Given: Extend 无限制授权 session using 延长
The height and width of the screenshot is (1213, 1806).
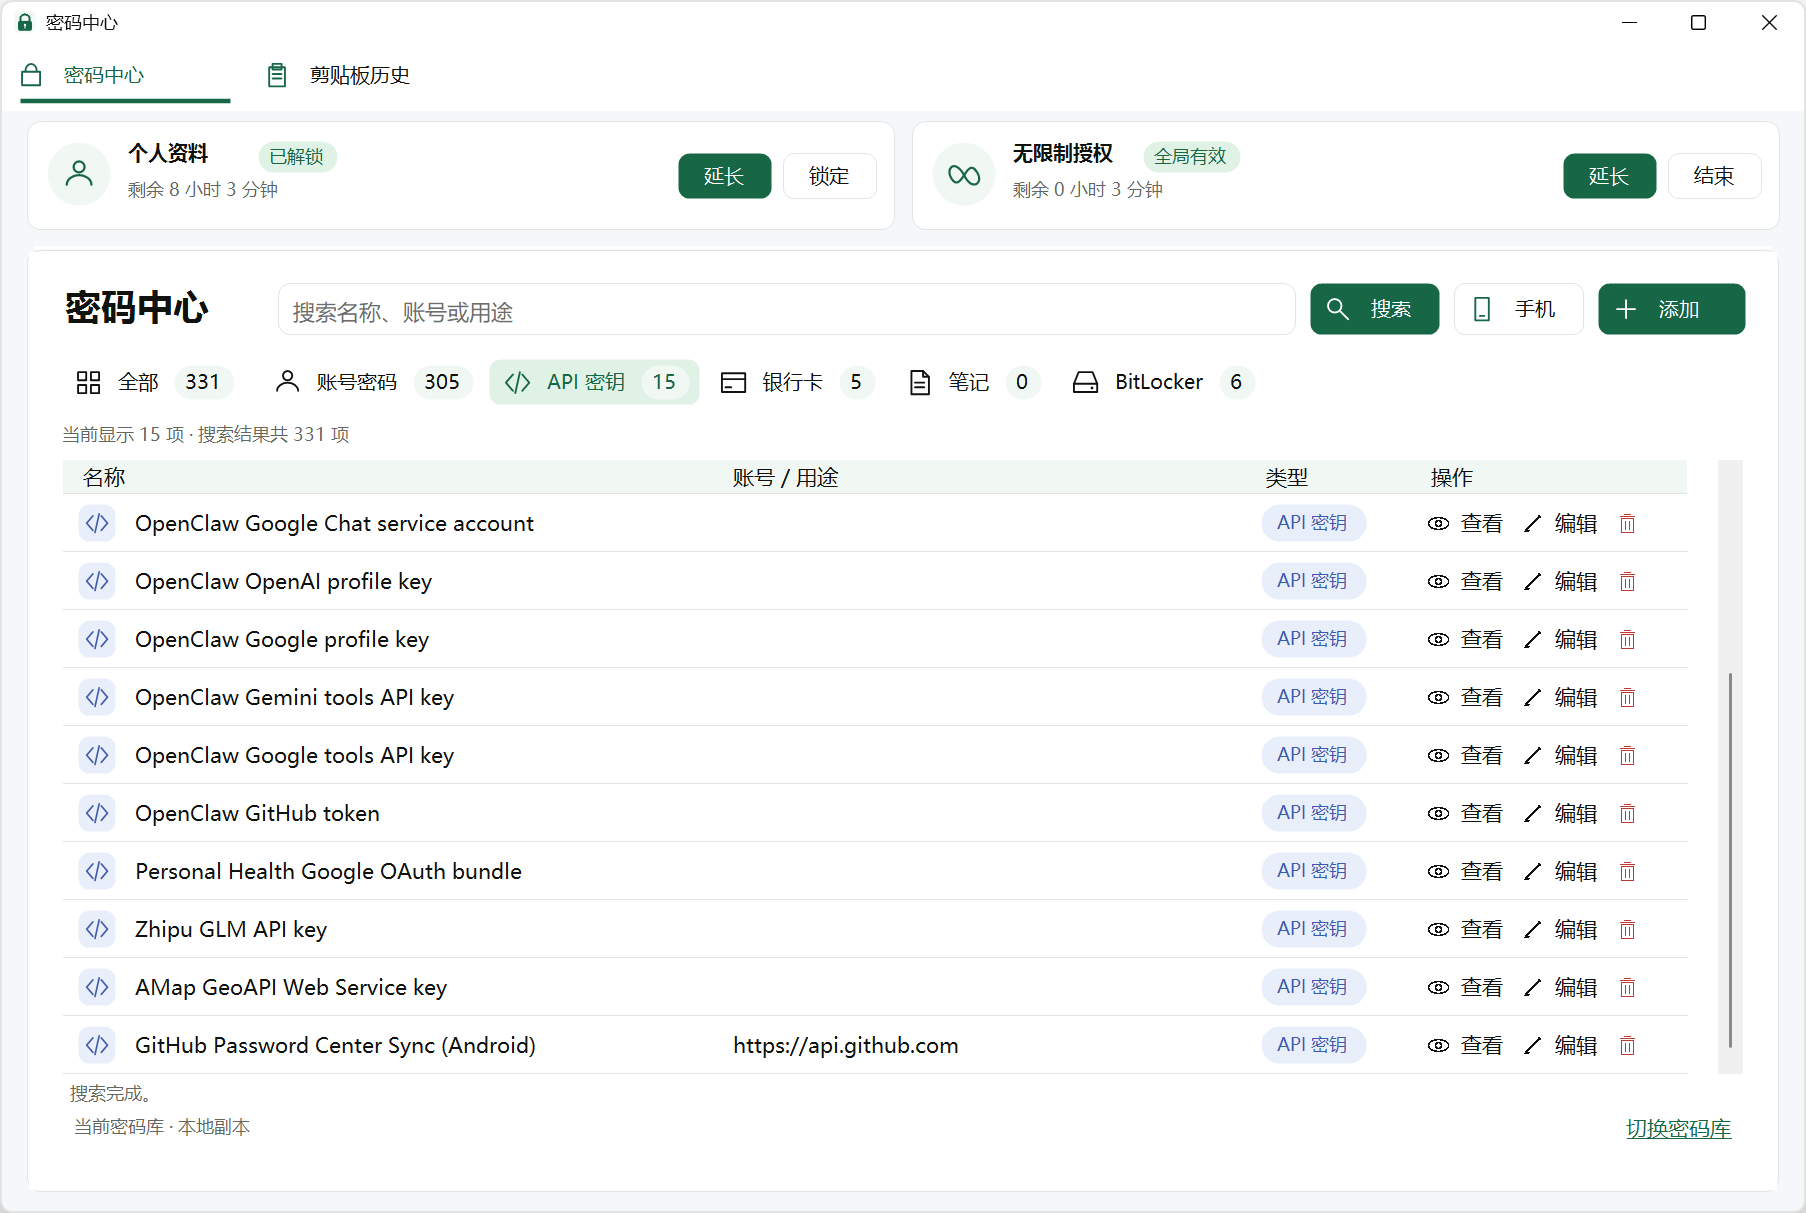Looking at the screenshot, I should [1609, 176].
